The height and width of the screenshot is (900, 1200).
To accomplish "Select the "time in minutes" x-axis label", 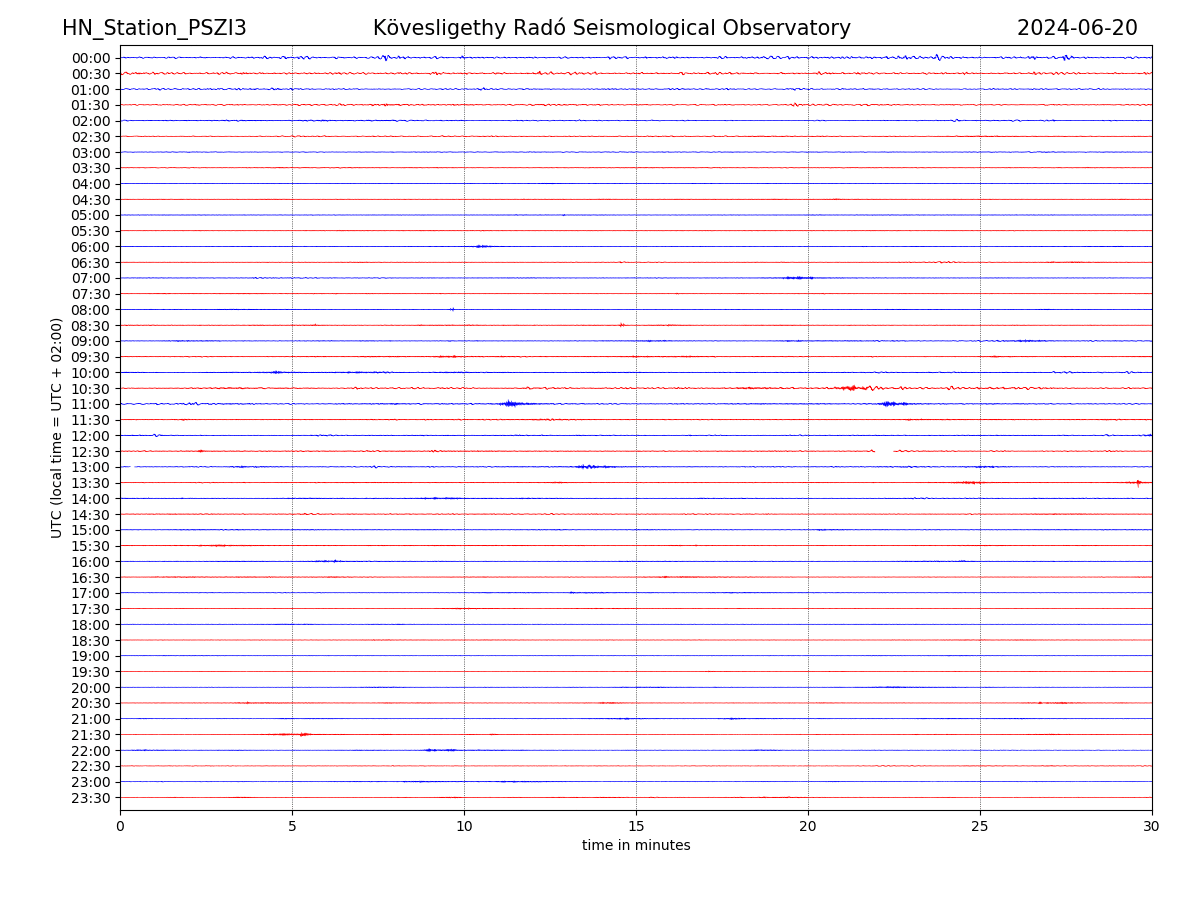I will pyautogui.click(x=636, y=846).
